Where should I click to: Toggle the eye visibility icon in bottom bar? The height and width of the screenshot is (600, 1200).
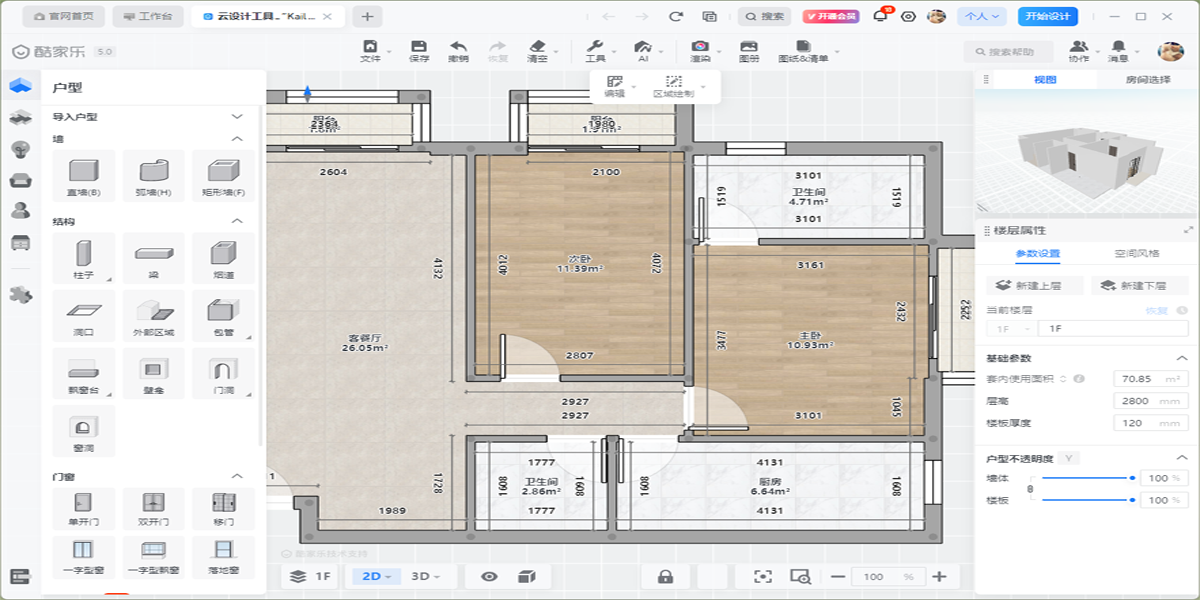click(489, 577)
